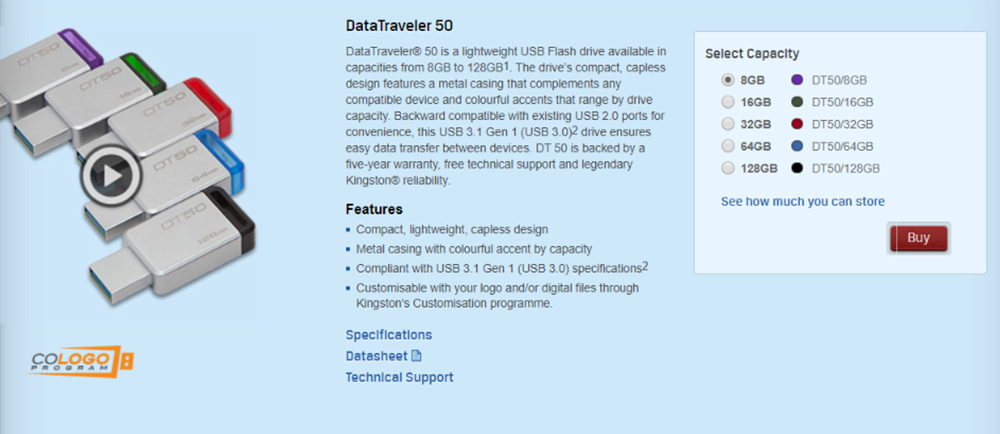
Task: Open the See how much you can store link
Action: click(802, 202)
